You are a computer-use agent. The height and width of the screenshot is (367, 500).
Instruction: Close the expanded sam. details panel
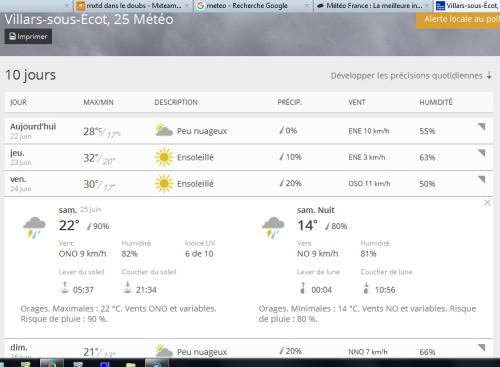coord(487,203)
